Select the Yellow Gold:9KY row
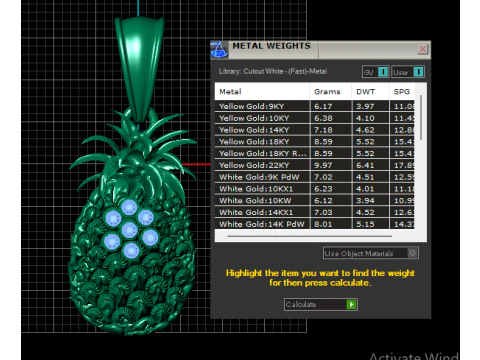The image size is (480, 360). [315, 106]
